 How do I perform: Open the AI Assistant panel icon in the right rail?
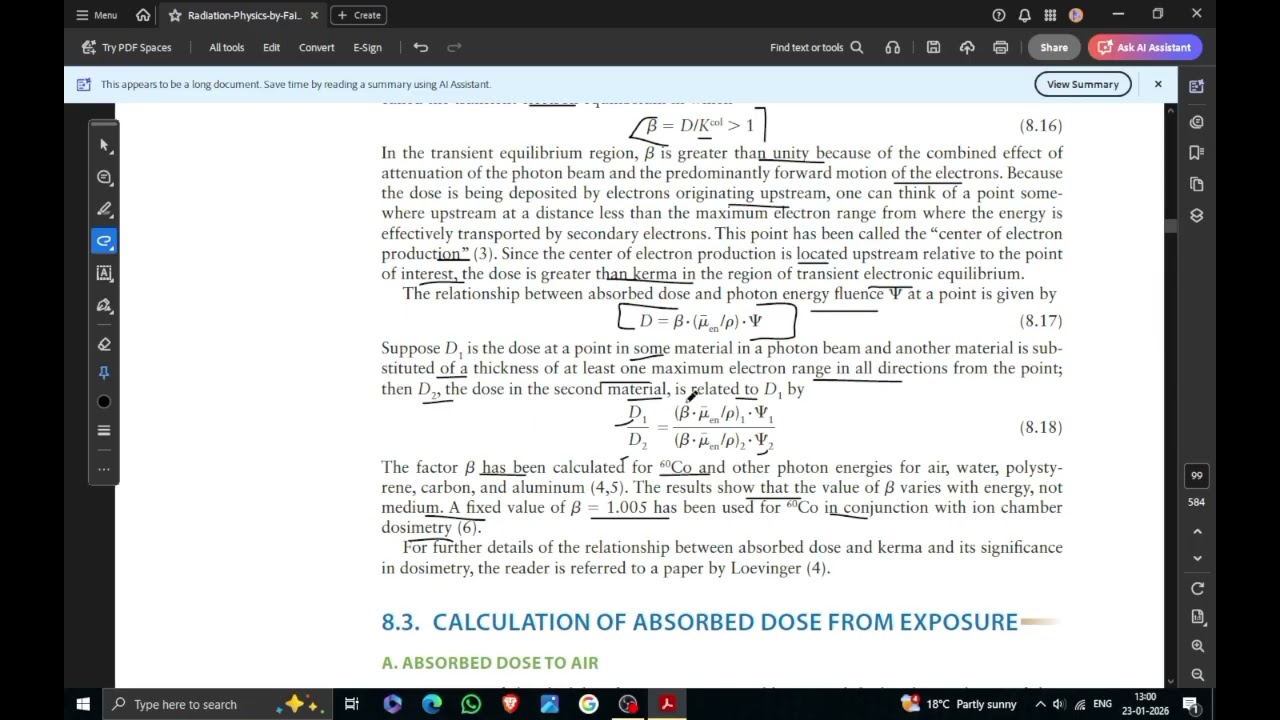(1196, 86)
